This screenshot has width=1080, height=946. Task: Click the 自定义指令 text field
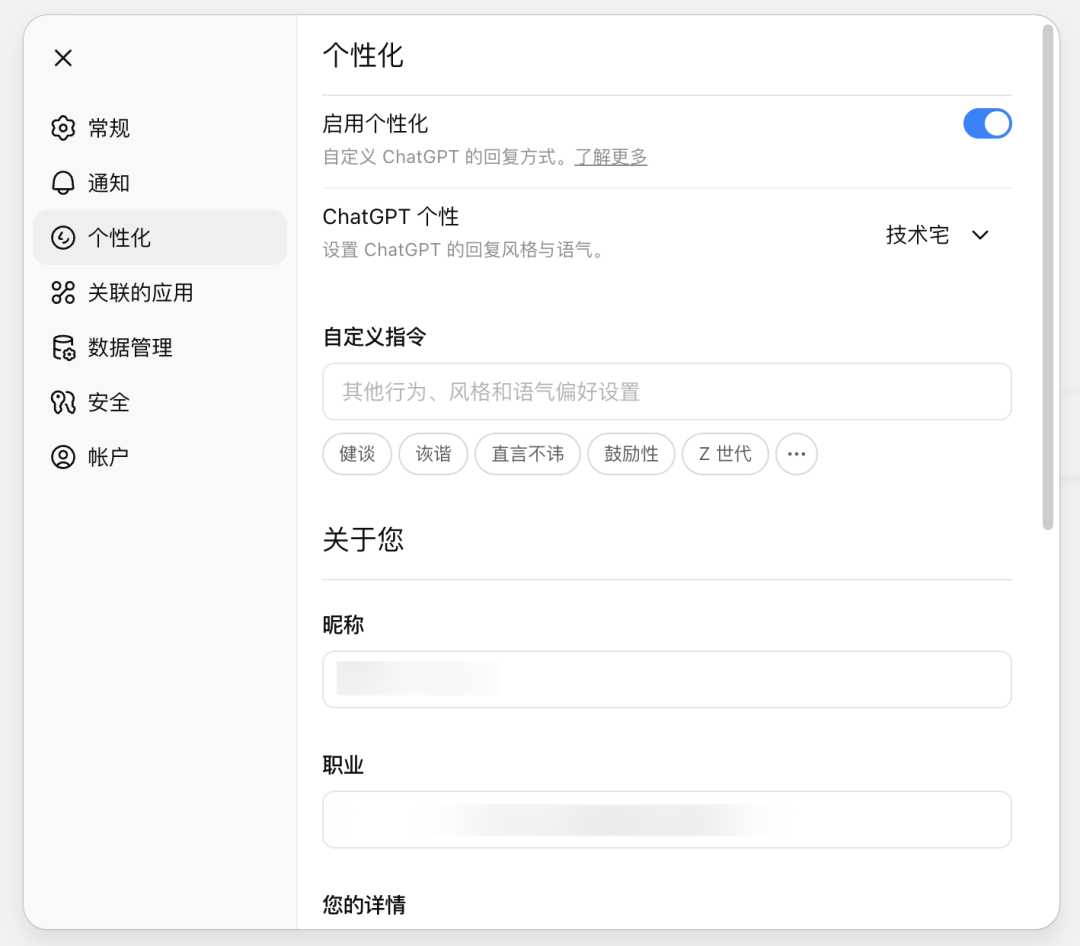click(x=666, y=392)
